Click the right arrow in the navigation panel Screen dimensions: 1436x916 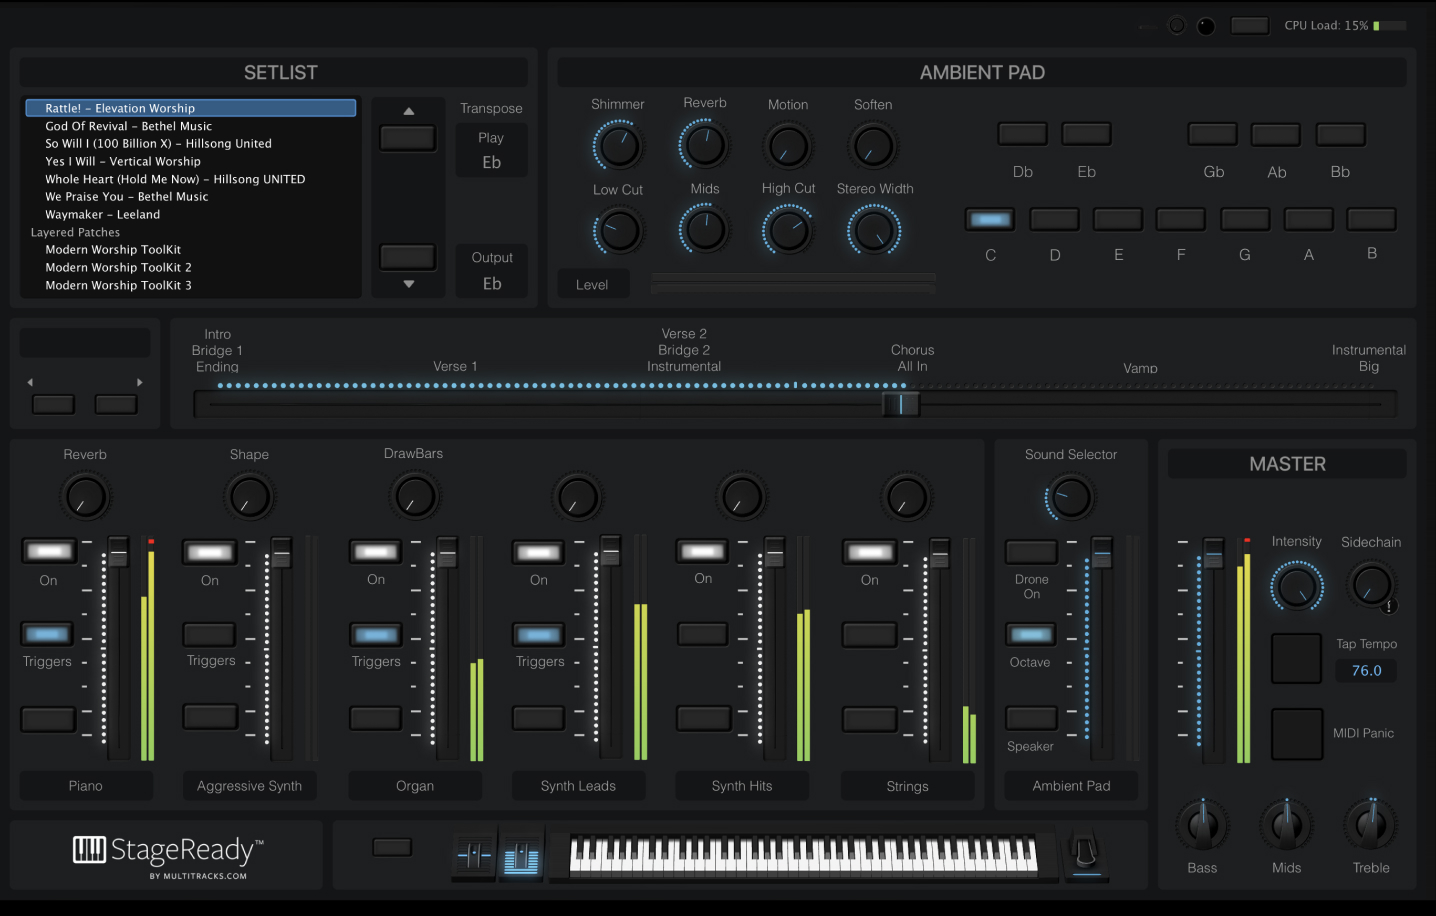(116, 404)
